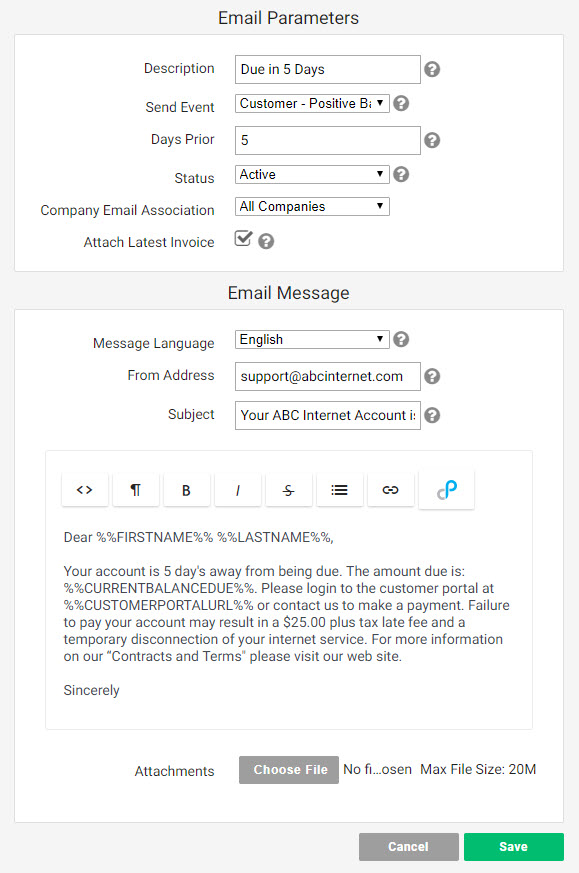Screen dimensions: 579x873
Task: Expand the Company Email Association dropdown
Action: [312, 207]
